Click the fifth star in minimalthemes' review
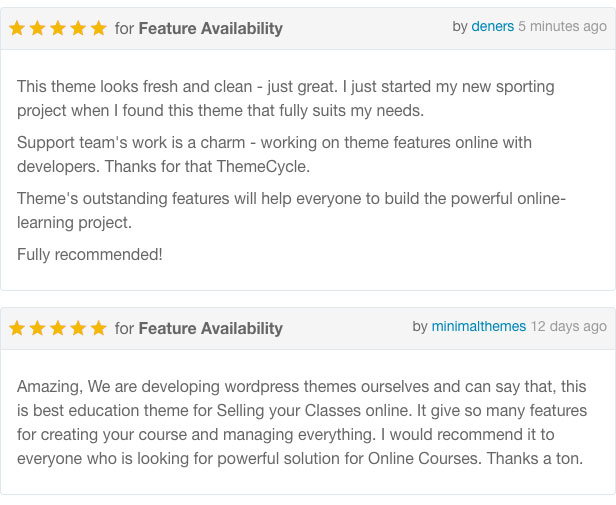The image size is (616, 505). point(99,328)
